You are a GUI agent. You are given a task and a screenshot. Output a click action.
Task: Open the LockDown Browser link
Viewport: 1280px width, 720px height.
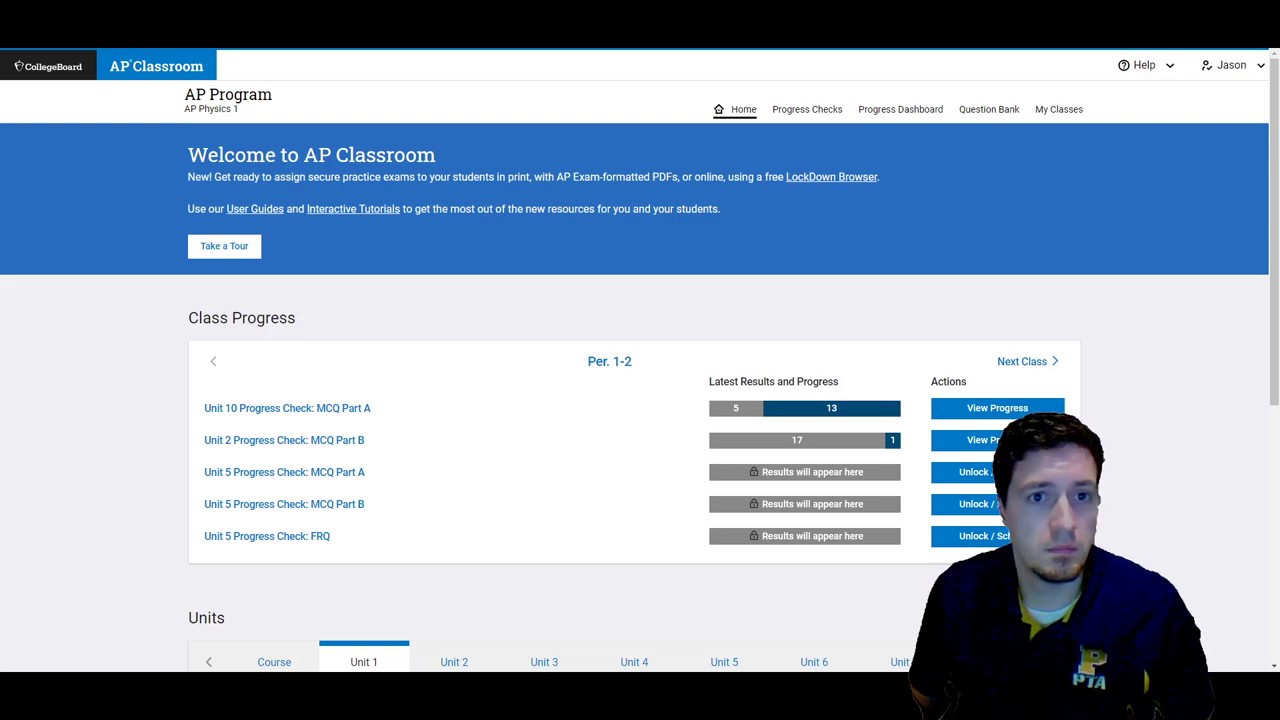pyautogui.click(x=831, y=177)
